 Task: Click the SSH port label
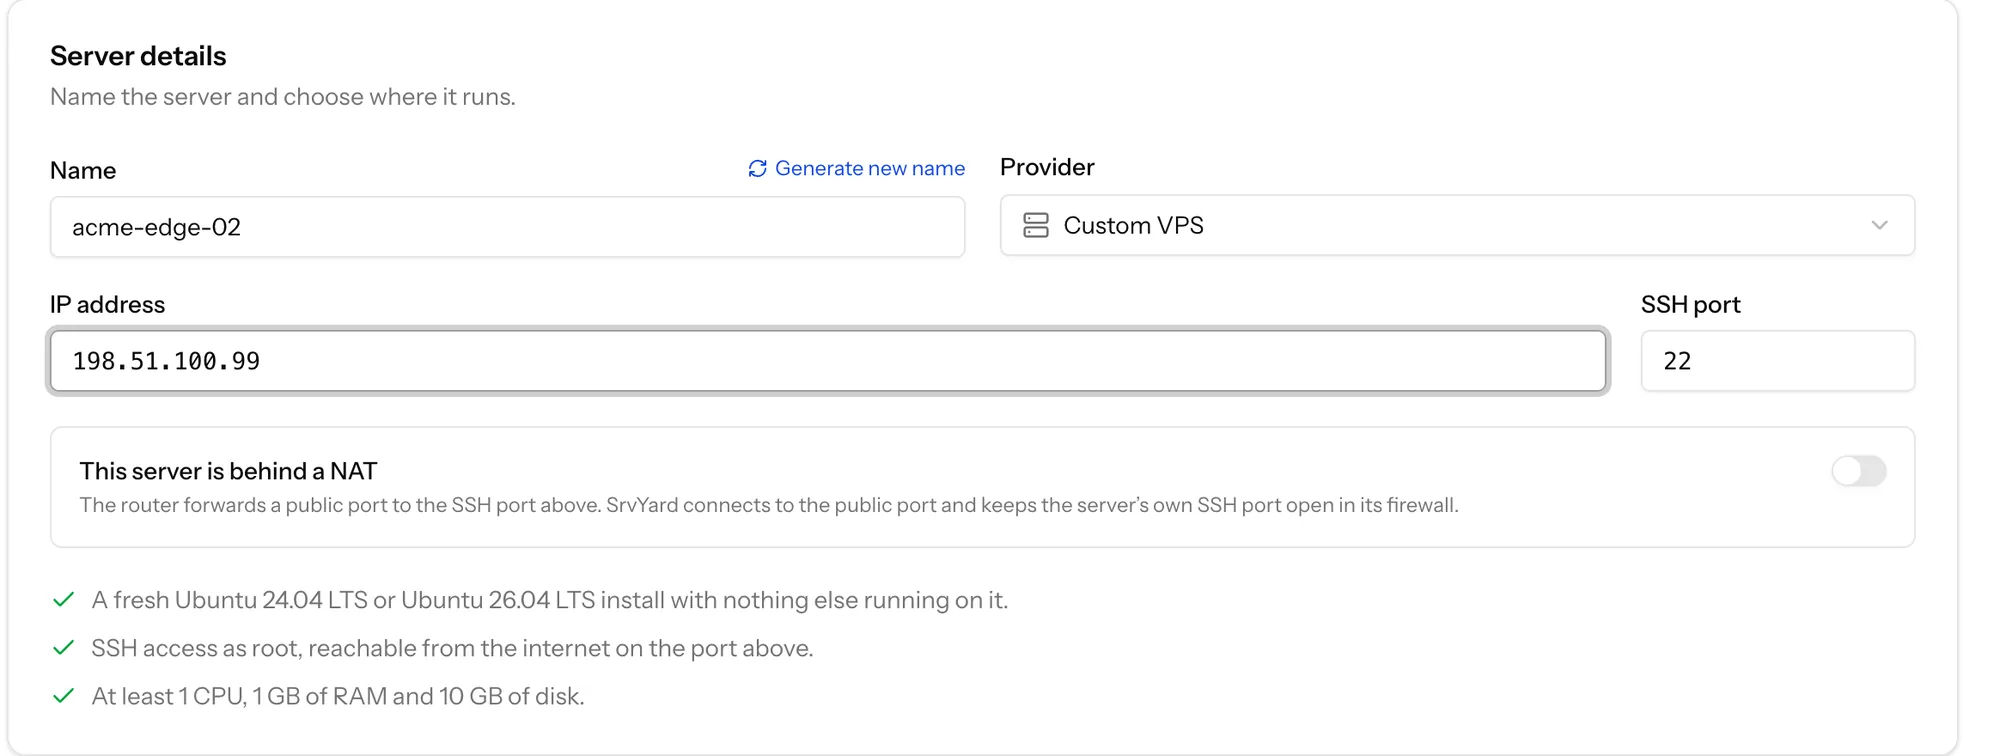coord(1690,304)
